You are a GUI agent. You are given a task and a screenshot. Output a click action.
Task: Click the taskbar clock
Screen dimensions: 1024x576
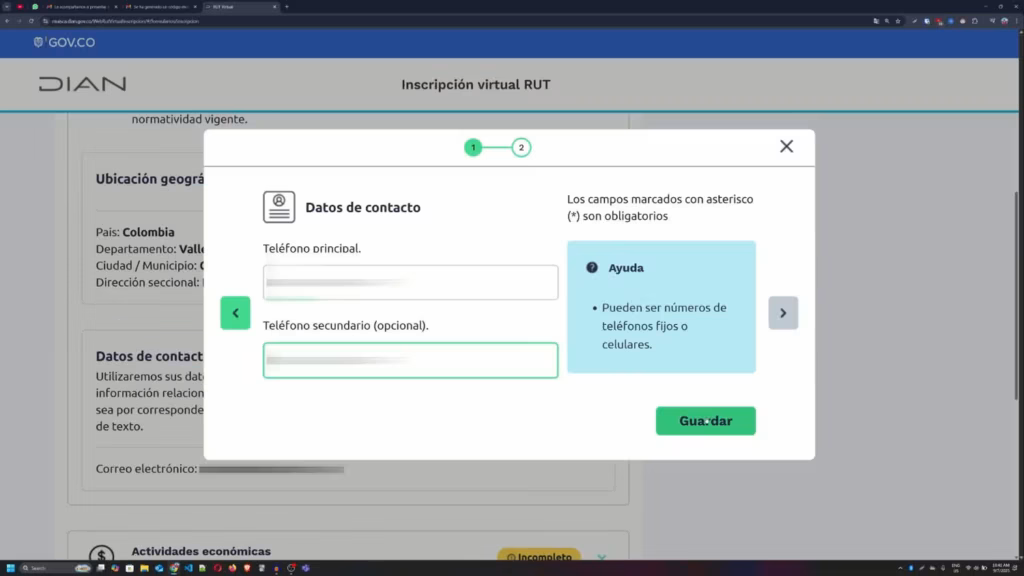tap(1000, 568)
